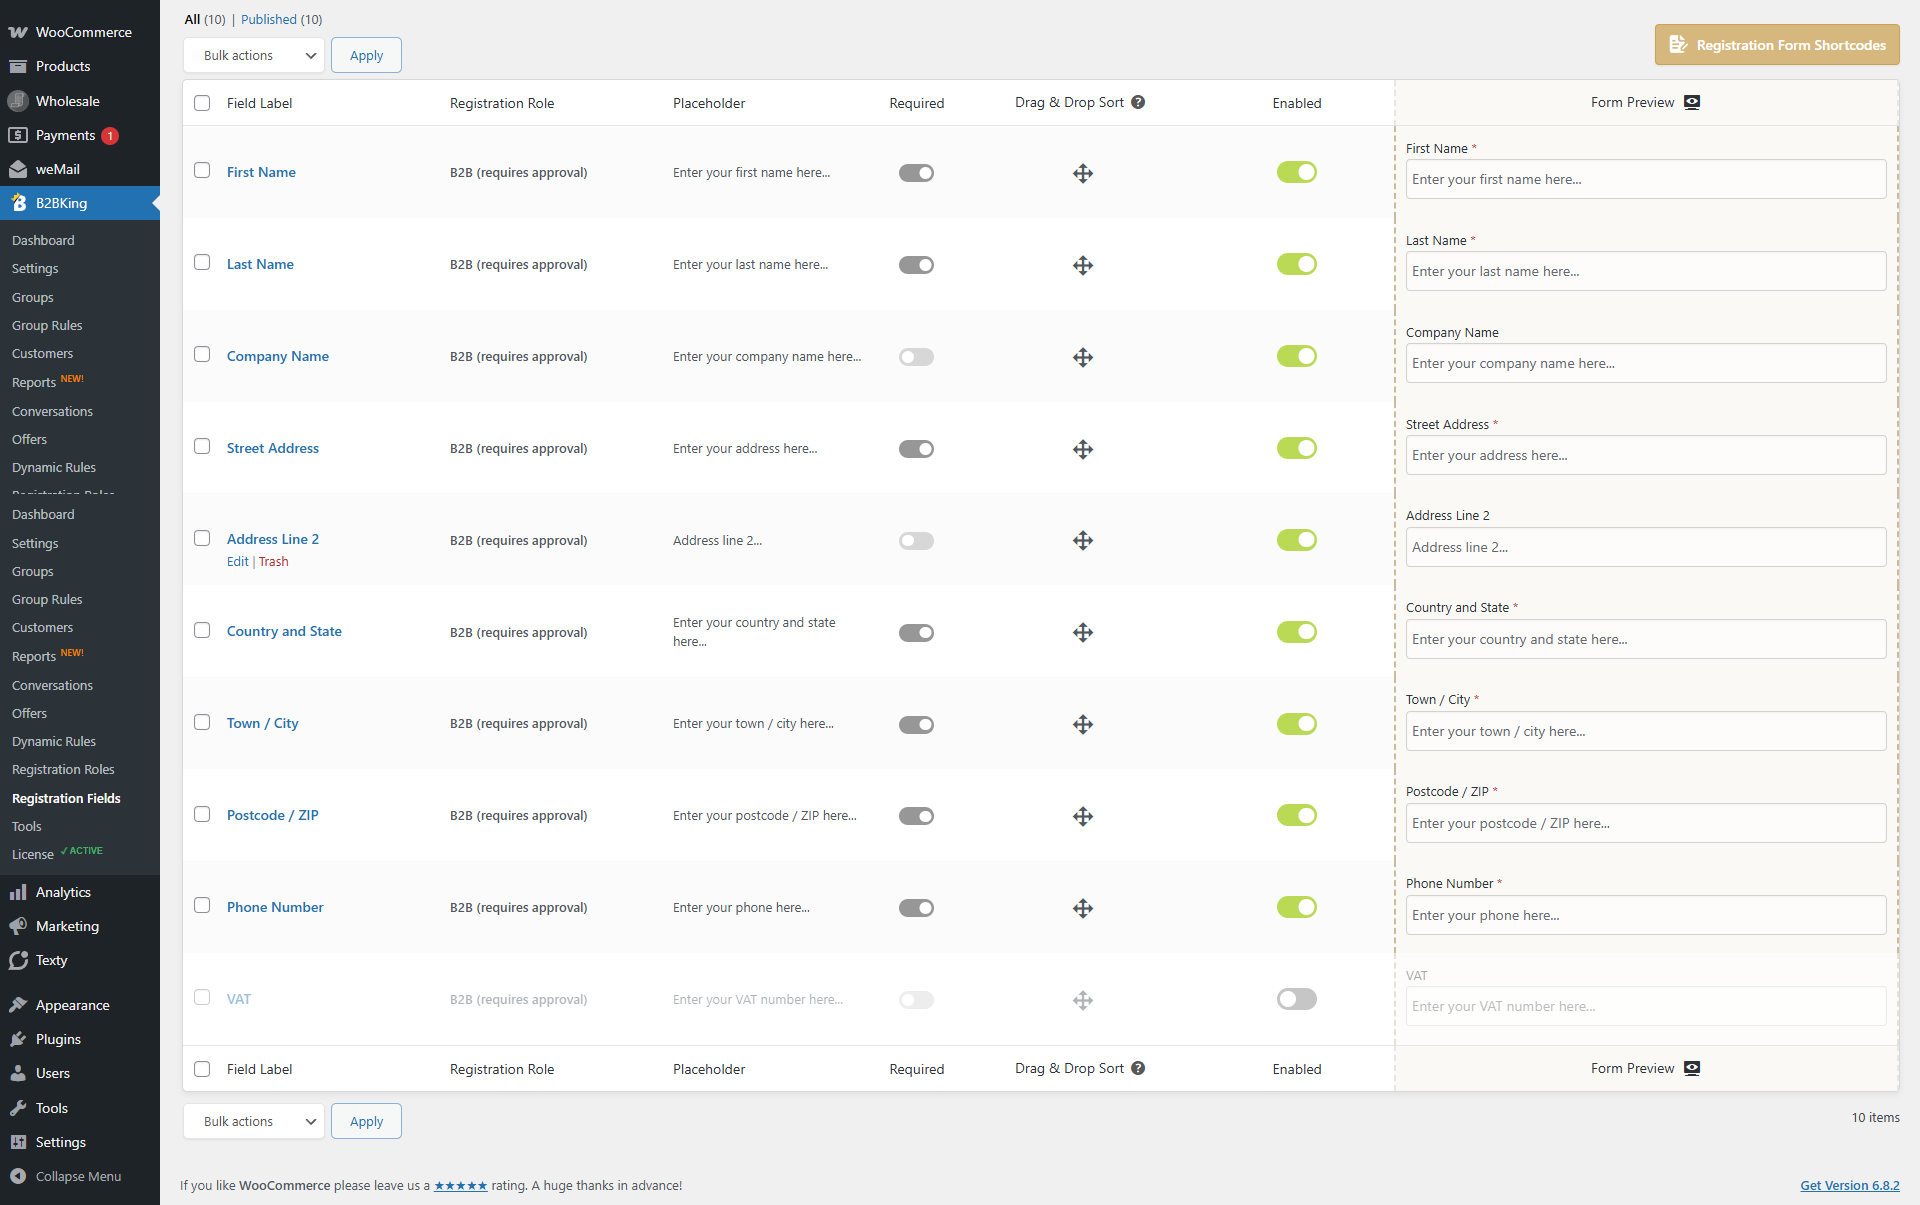Enable the VAT field toggle
This screenshot has height=1205, width=1920.
tap(1296, 999)
